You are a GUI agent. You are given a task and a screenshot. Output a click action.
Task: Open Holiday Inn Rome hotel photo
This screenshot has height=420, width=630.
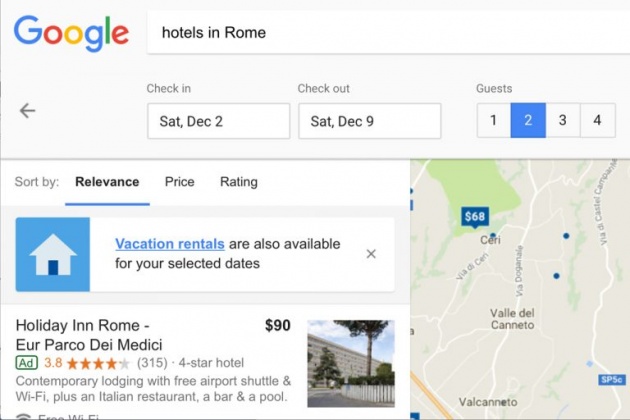(x=351, y=363)
